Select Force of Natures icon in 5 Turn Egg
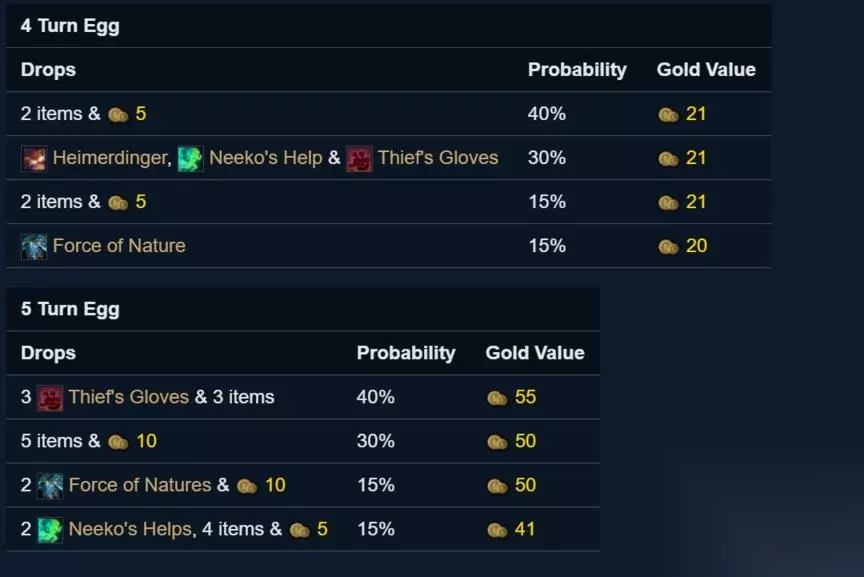The height and width of the screenshot is (577, 864). click(50, 486)
